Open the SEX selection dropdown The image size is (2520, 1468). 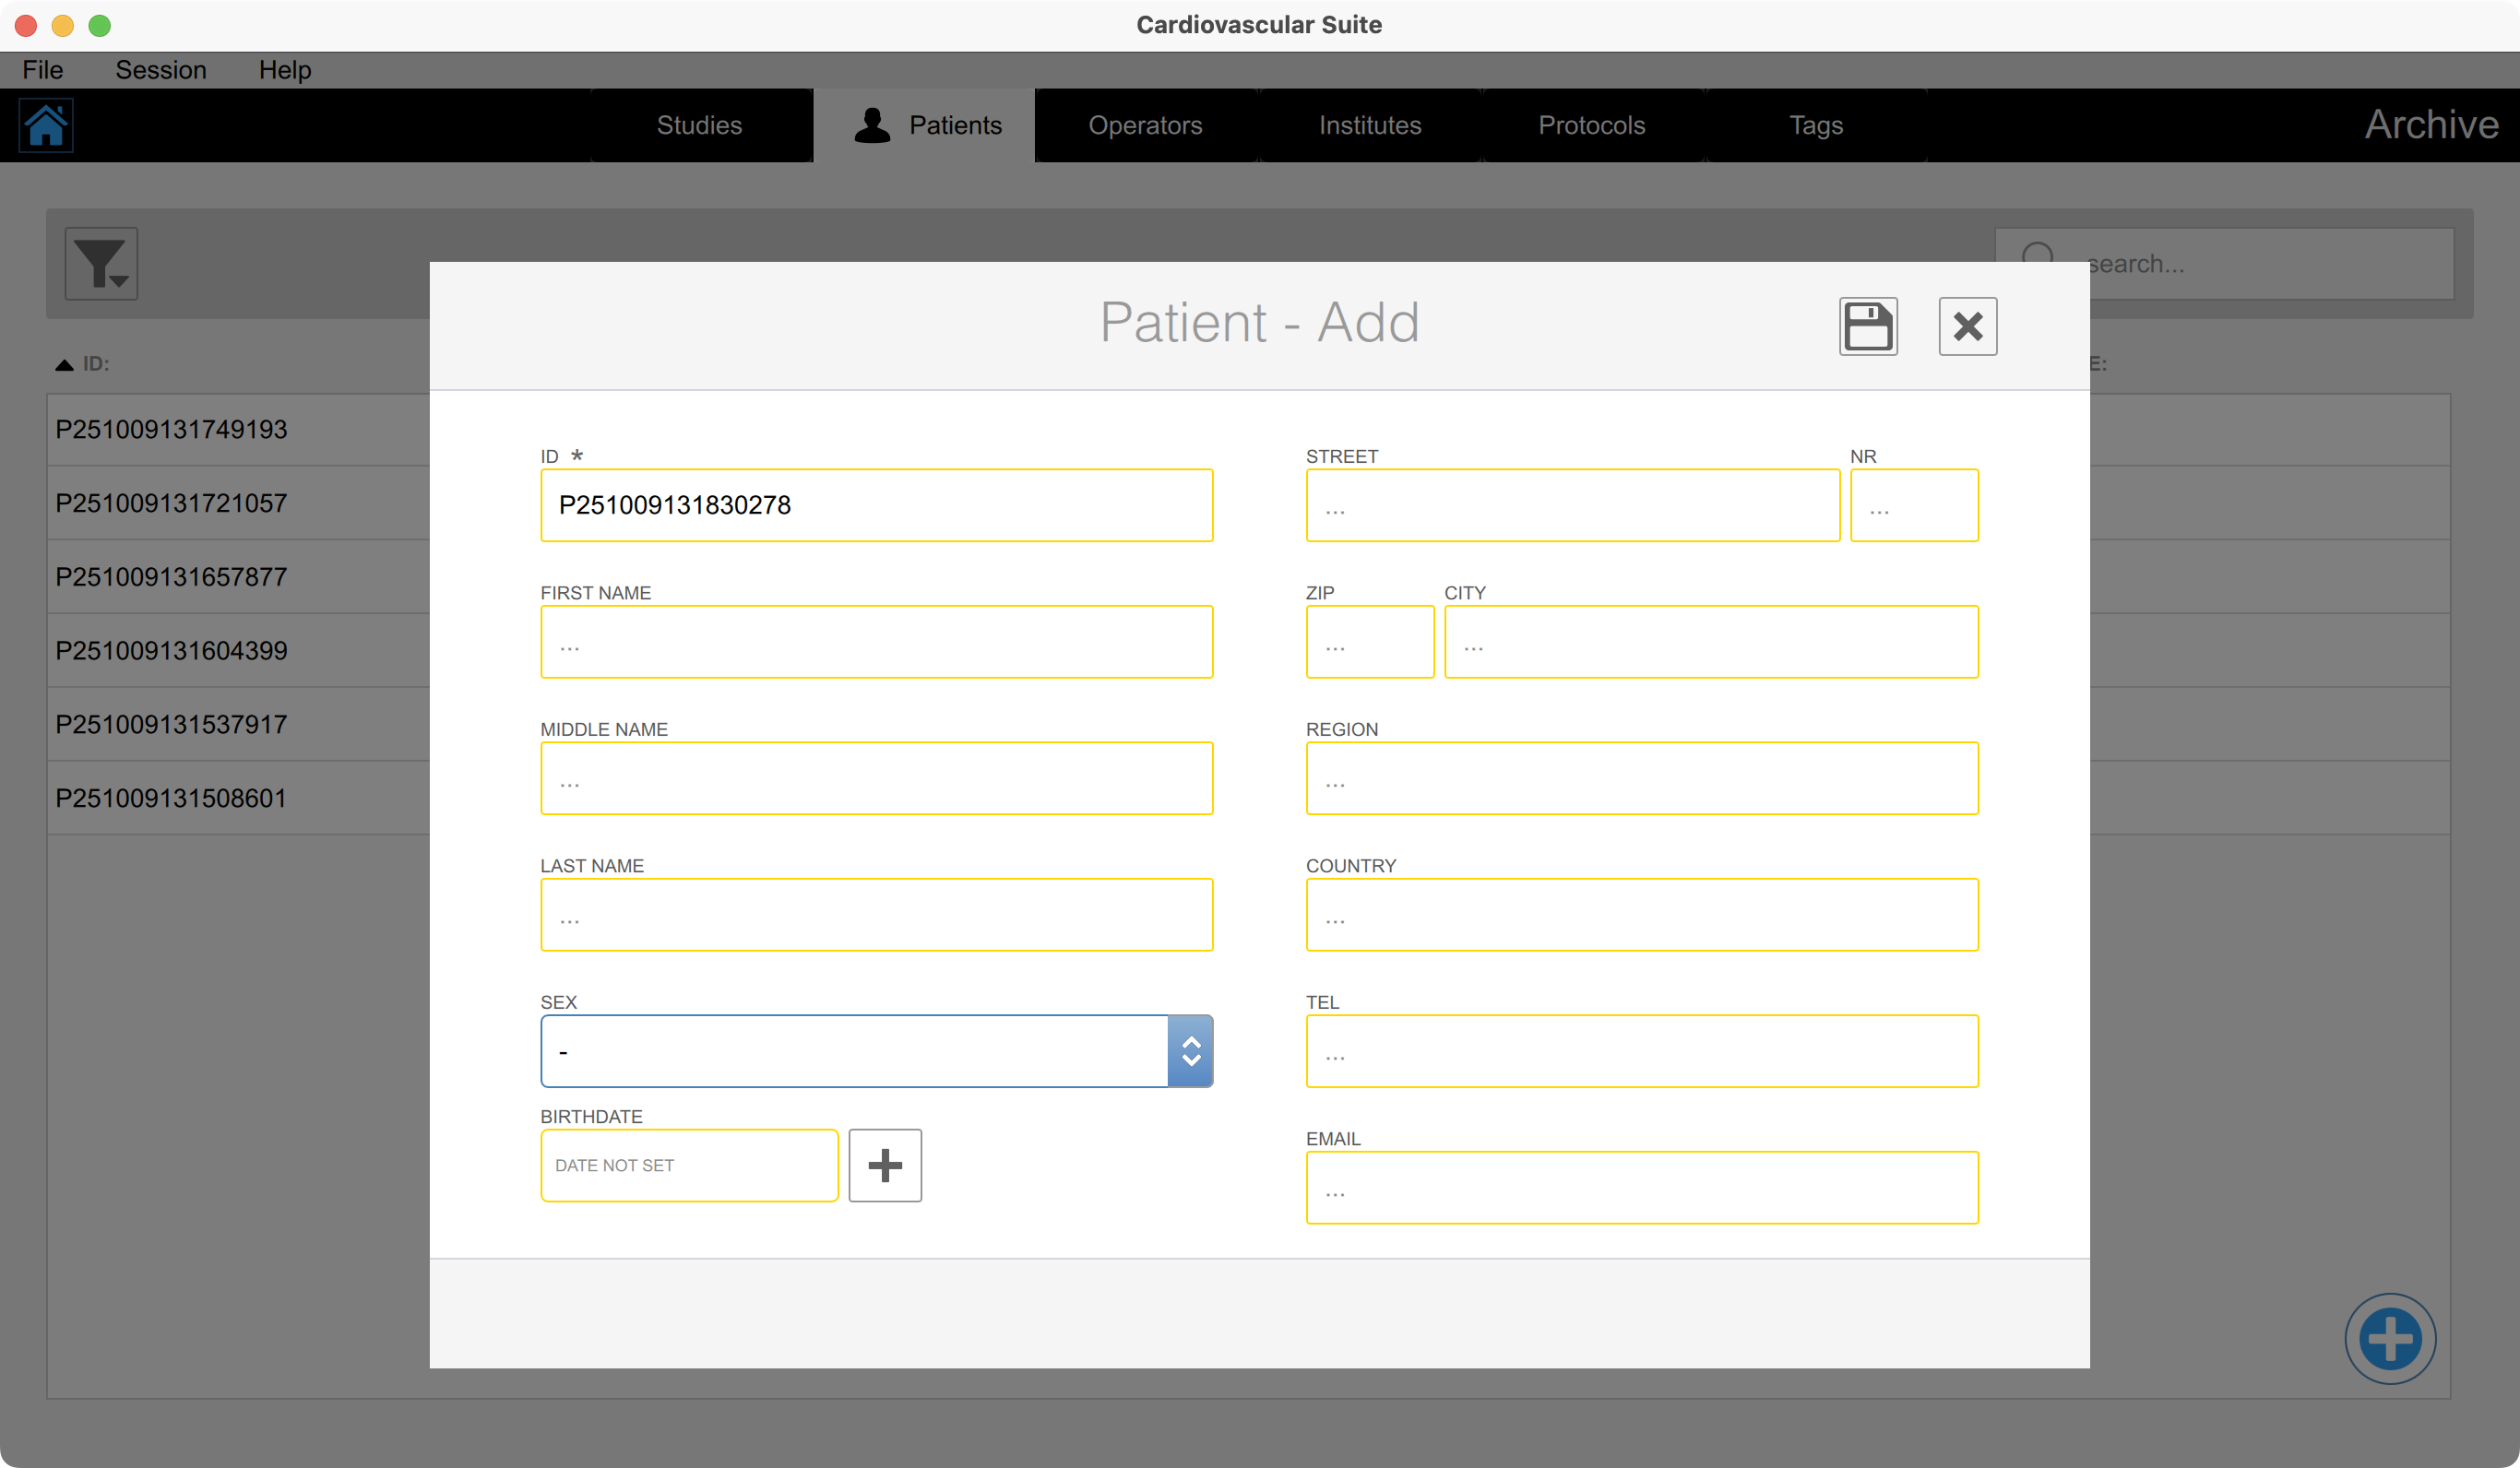(1190, 1051)
